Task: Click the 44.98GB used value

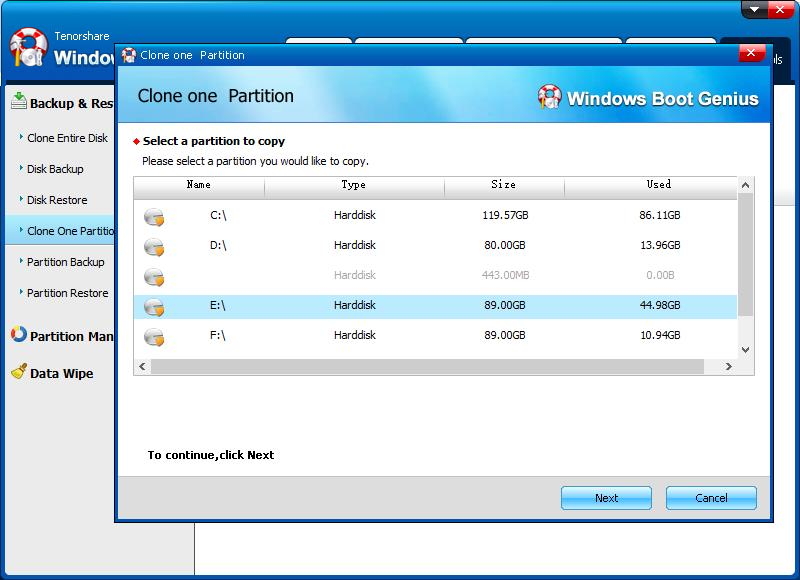Action: point(660,305)
